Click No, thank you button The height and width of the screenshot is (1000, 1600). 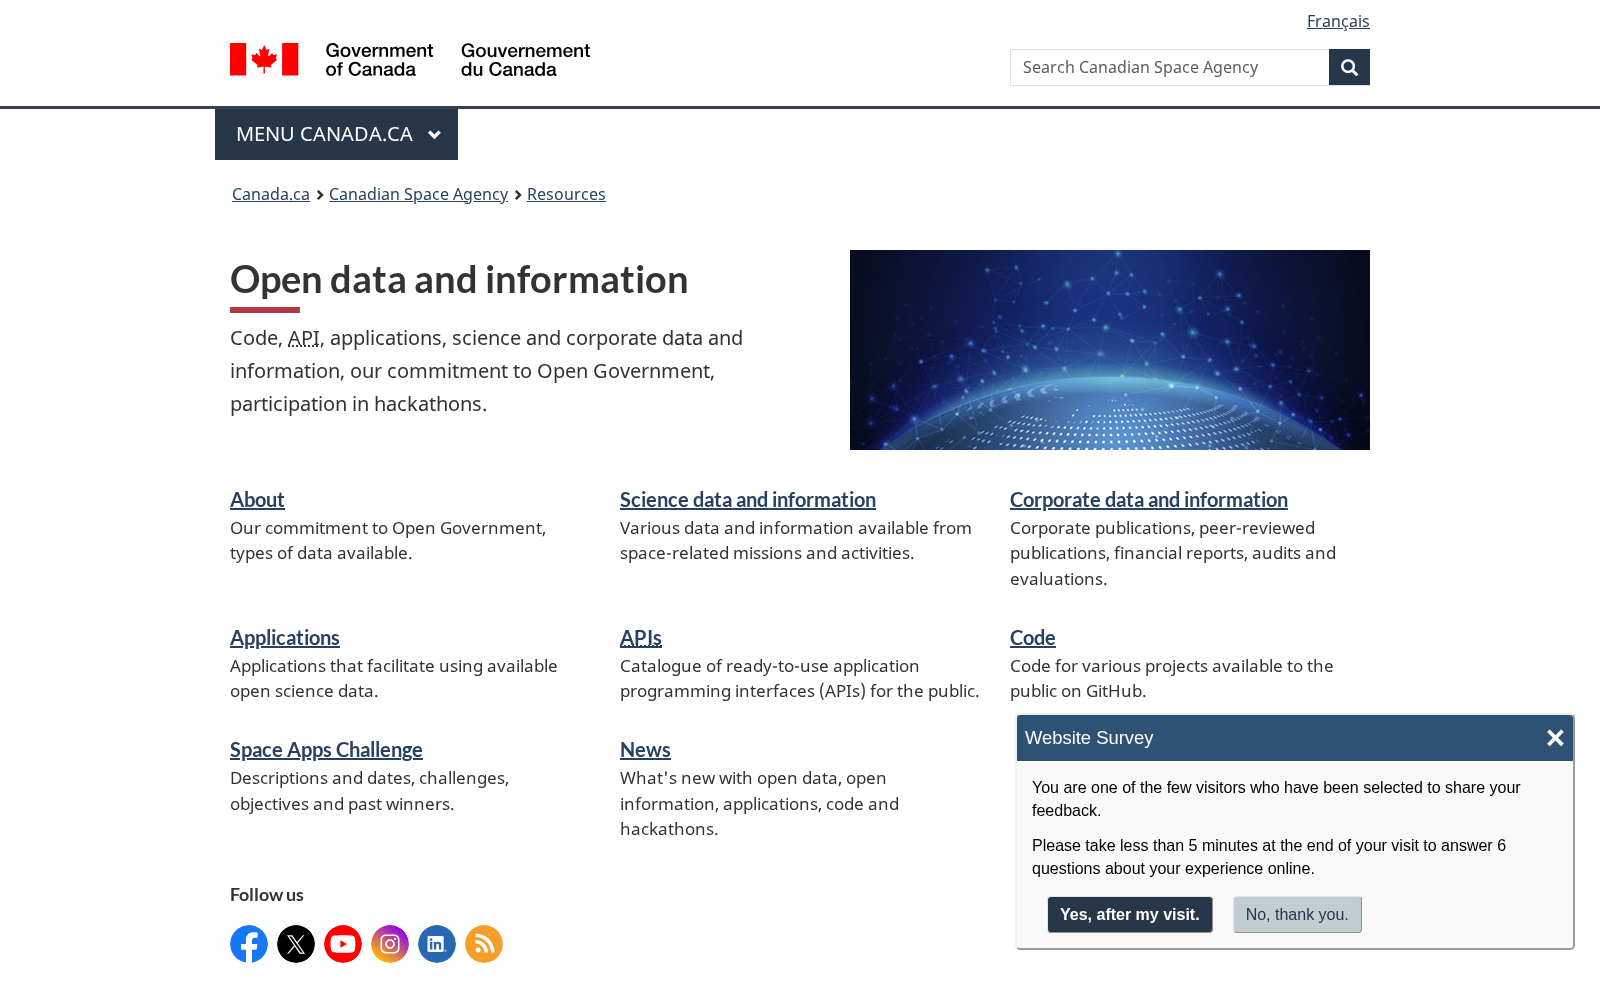[x=1297, y=915]
